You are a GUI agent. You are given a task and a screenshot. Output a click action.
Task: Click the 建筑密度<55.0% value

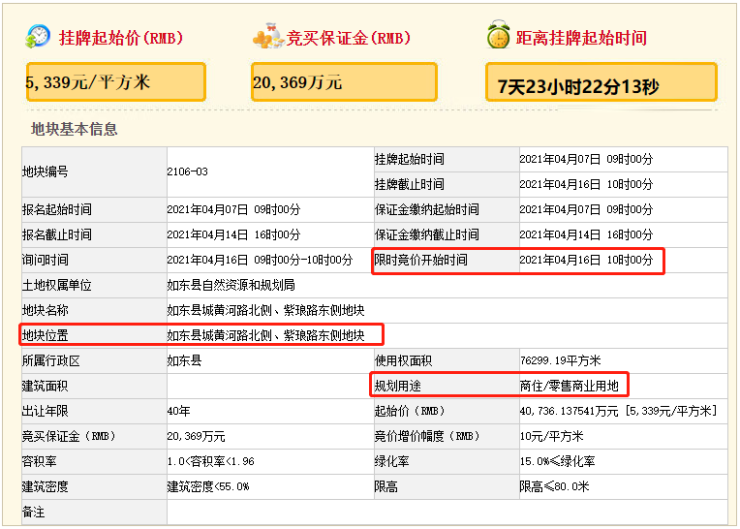coord(208,487)
